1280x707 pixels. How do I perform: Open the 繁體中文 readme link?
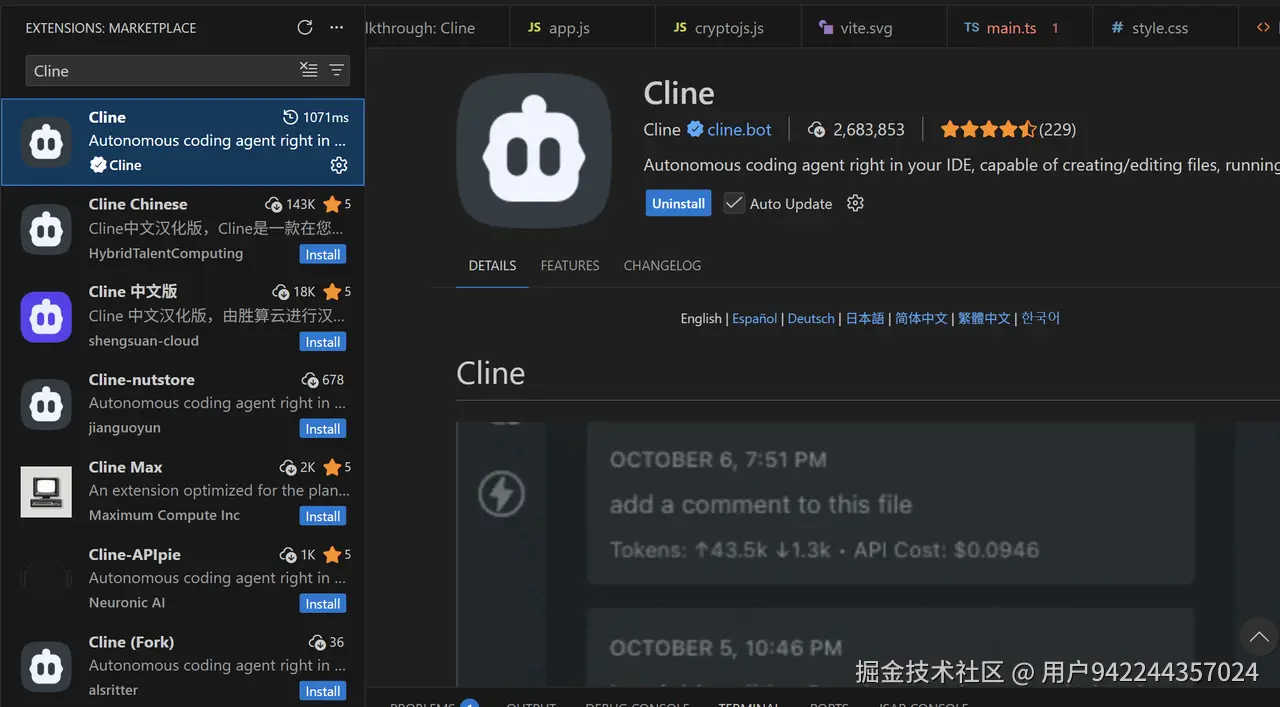(x=984, y=318)
